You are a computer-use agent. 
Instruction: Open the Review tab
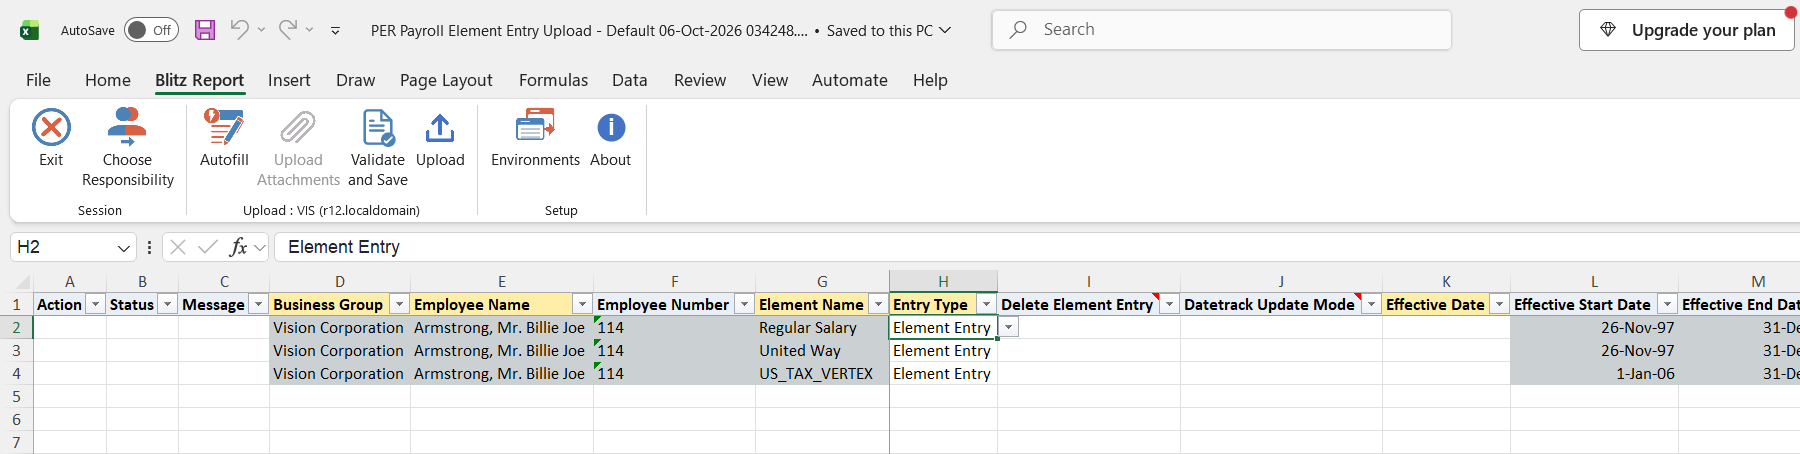click(x=700, y=80)
